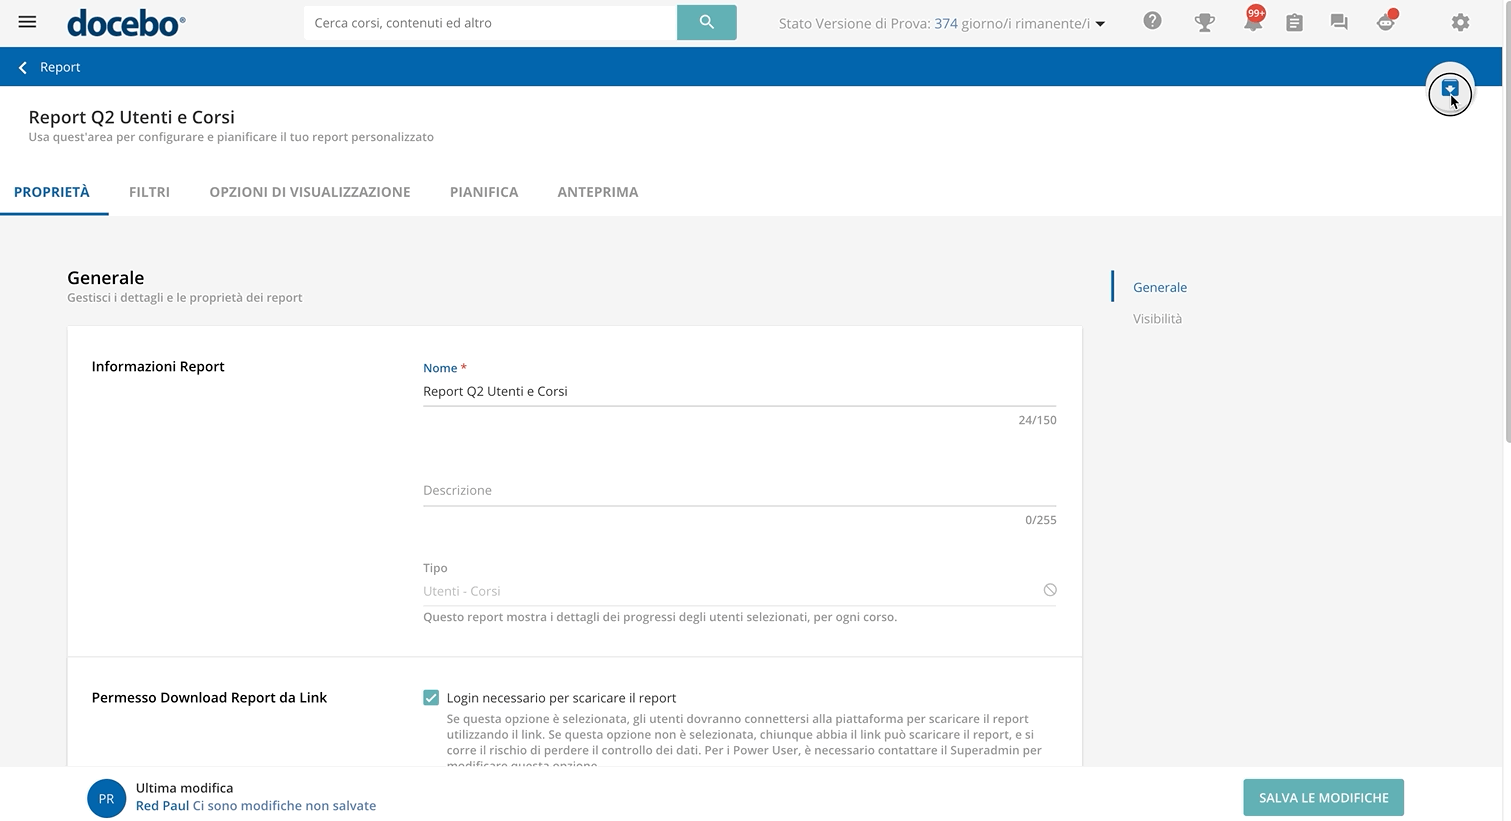Open the OPZIONI DI VISUALIZZAZIONE tab
The width and height of the screenshot is (1511, 821).
coord(309,192)
